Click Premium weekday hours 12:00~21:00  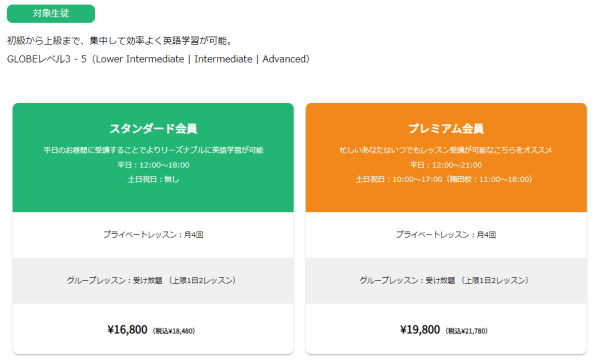point(446,165)
